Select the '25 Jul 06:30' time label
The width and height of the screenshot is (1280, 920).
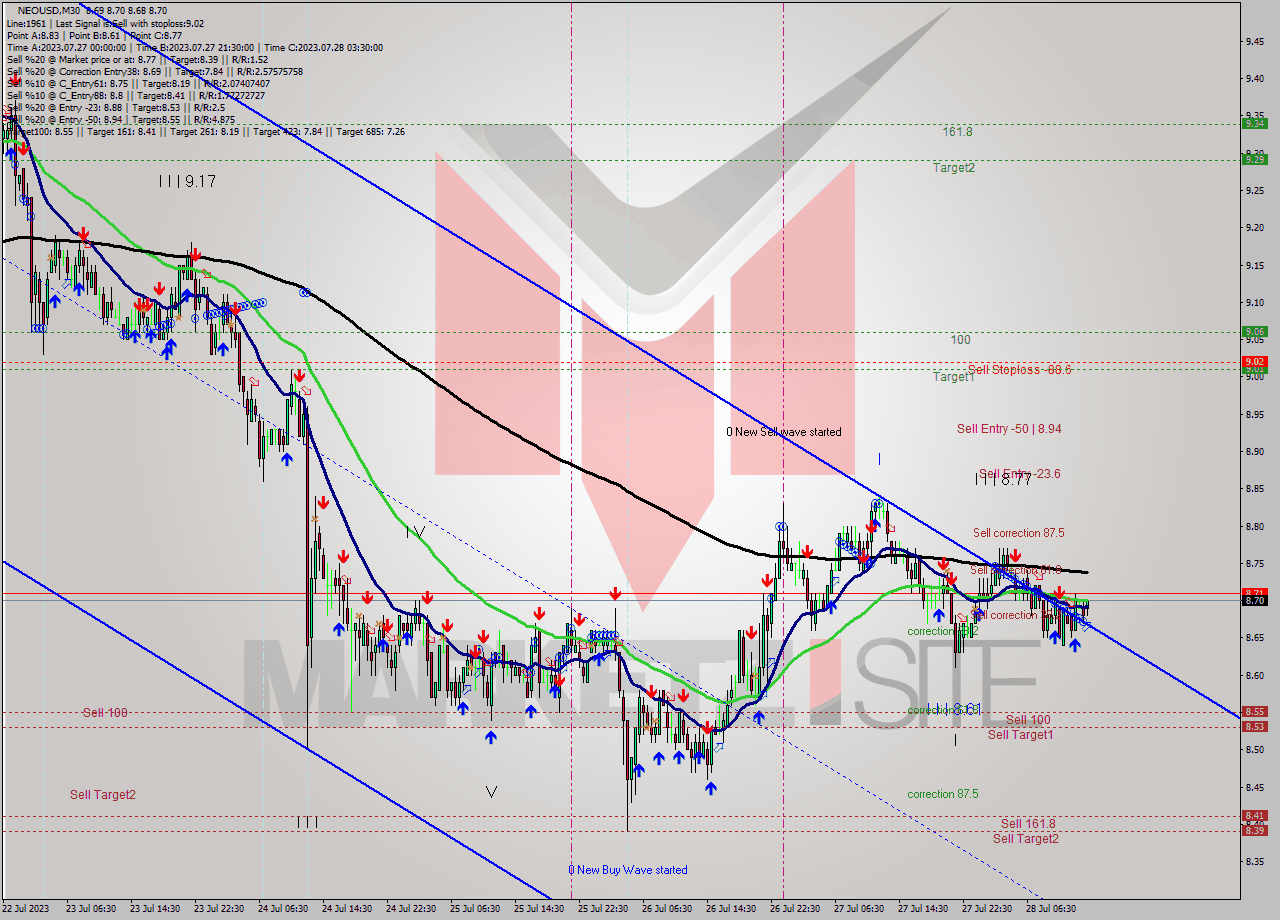pyautogui.click(x=475, y=909)
